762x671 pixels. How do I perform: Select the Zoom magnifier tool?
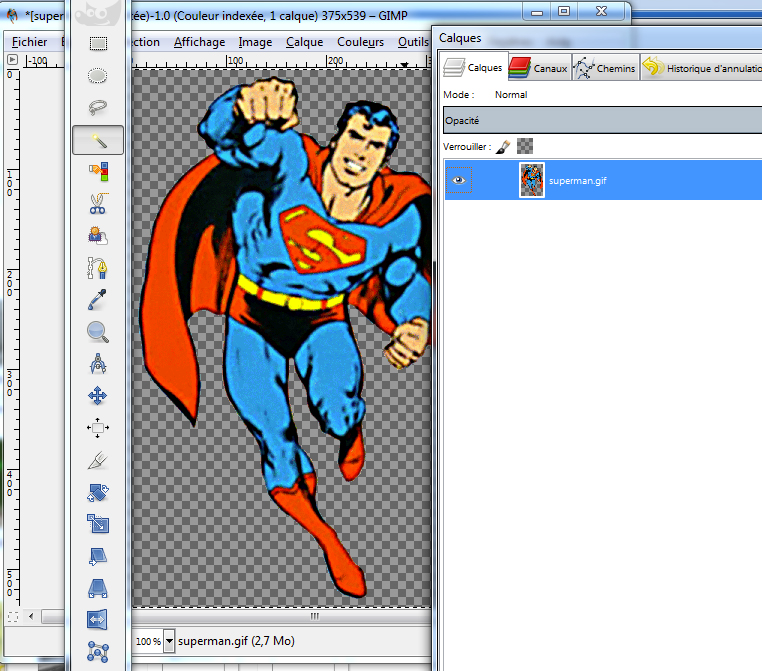(98, 332)
